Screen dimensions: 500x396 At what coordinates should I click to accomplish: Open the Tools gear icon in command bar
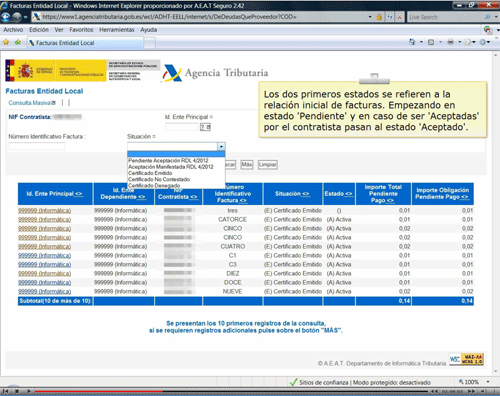pos(482,42)
